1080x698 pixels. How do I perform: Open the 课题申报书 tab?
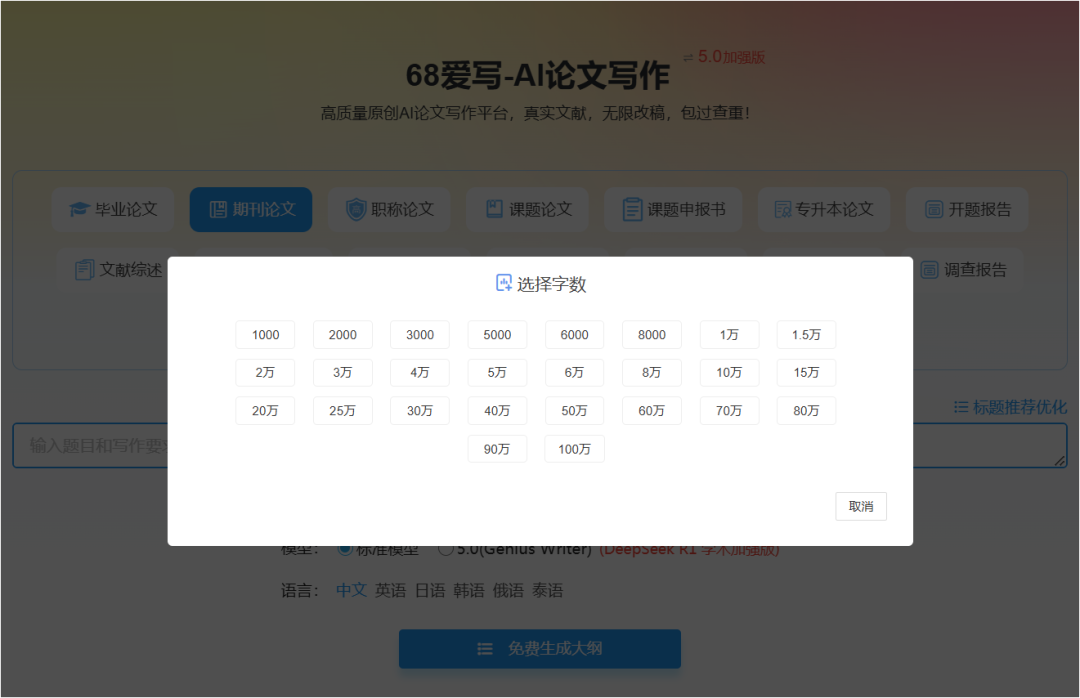[673, 209]
